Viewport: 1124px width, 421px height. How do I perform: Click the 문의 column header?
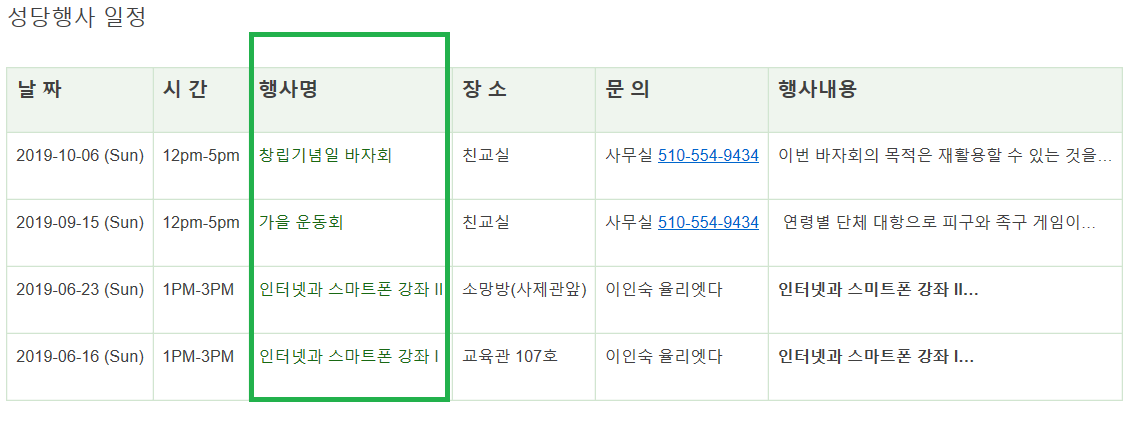coord(627,89)
